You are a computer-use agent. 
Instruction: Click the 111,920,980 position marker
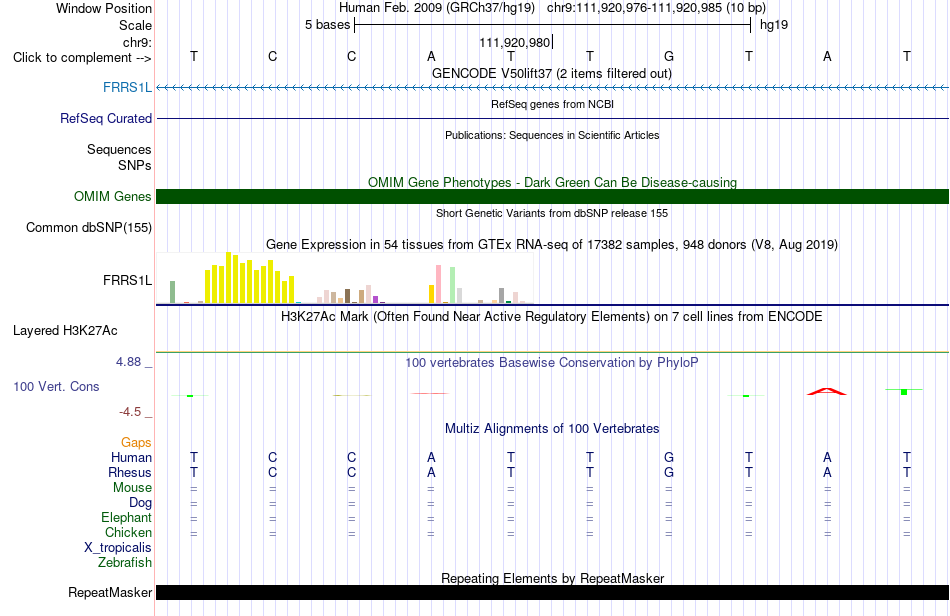pyautogui.click(x=516, y=42)
